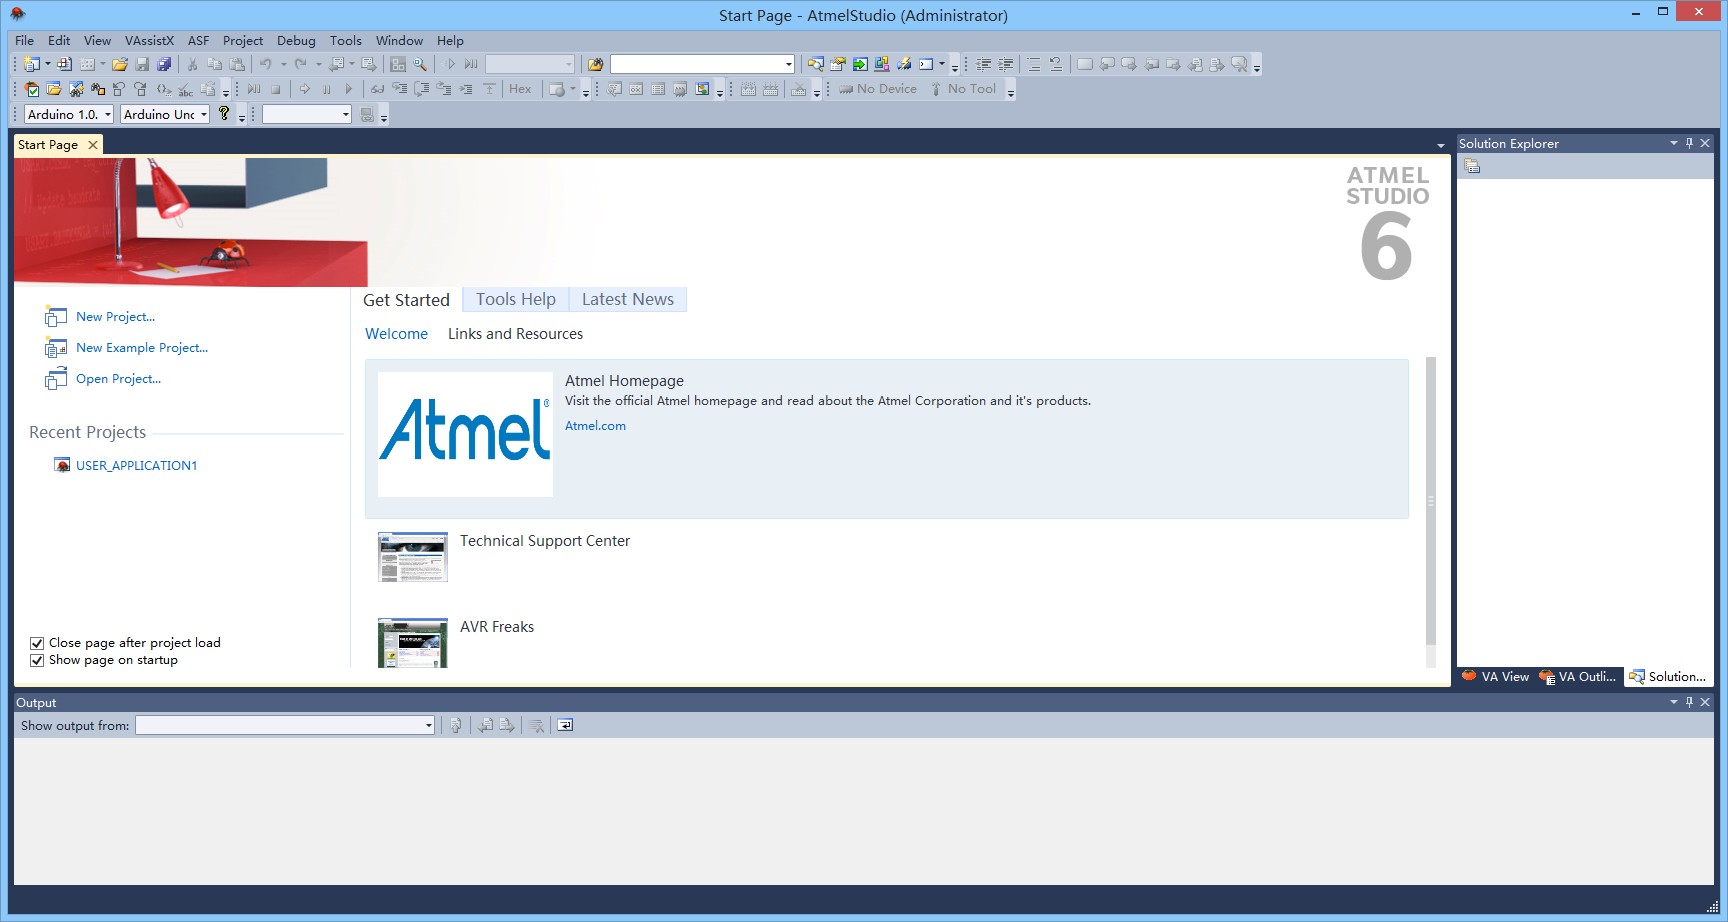Image resolution: width=1728 pixels, height=922 pixels.
Task: Pin the Output panel
Action: 1689,702
